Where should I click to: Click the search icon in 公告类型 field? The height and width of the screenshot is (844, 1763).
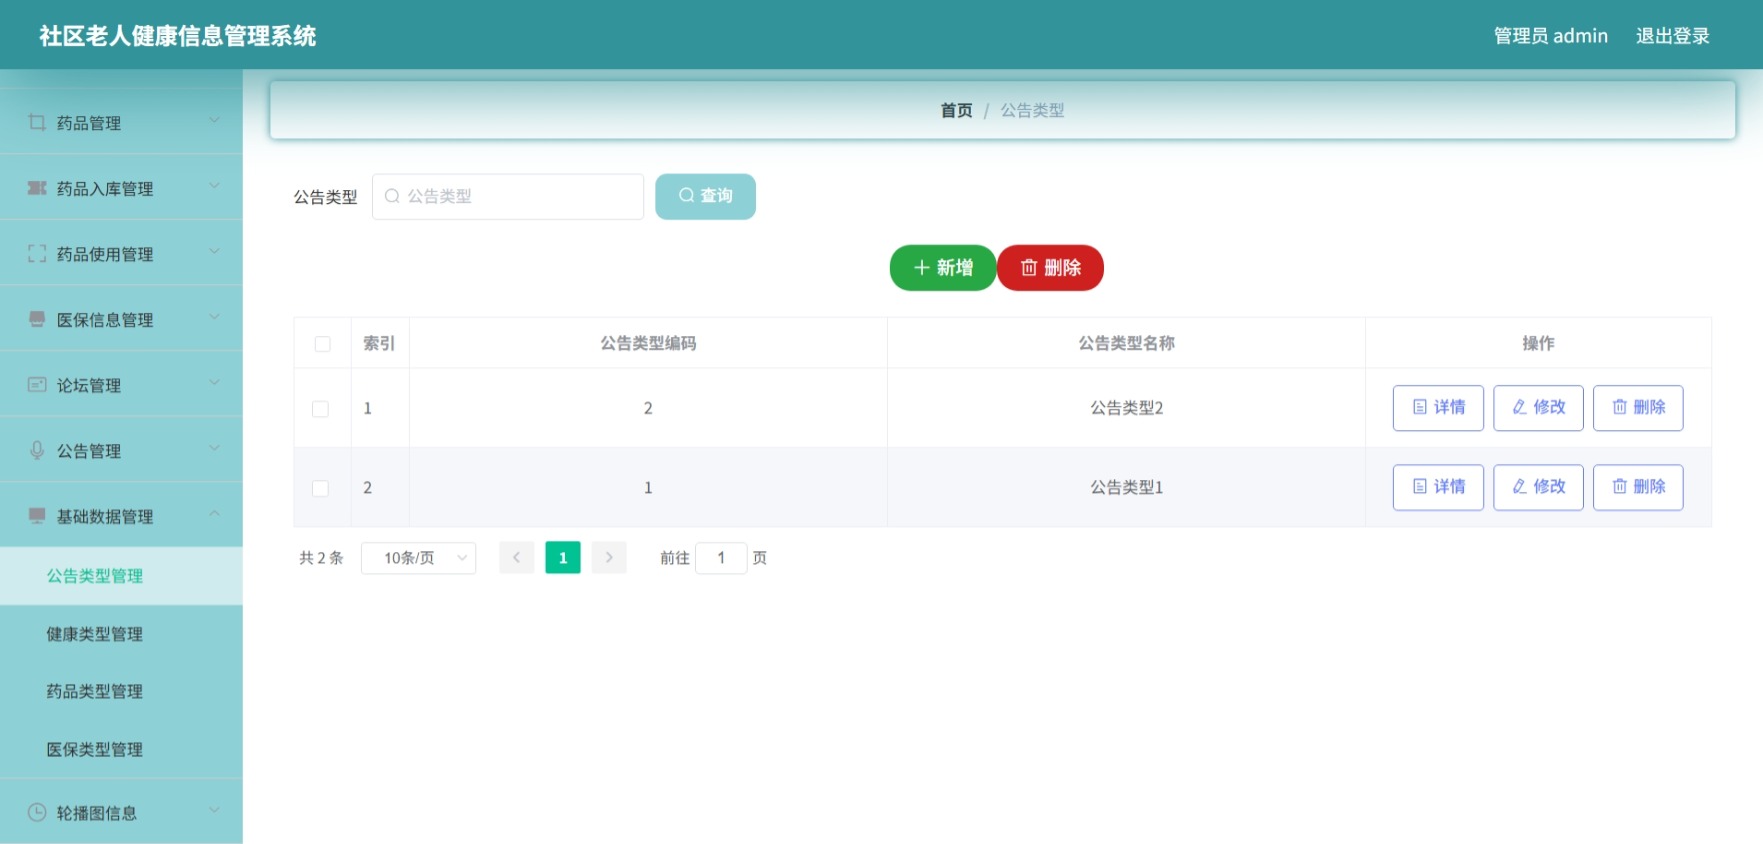pyautogui.click(x=392, y=196)
